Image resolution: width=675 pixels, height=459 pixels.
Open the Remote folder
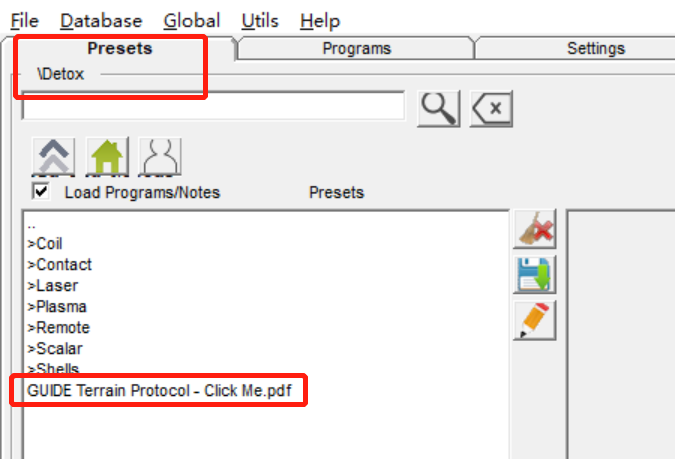tap(59, 328)
